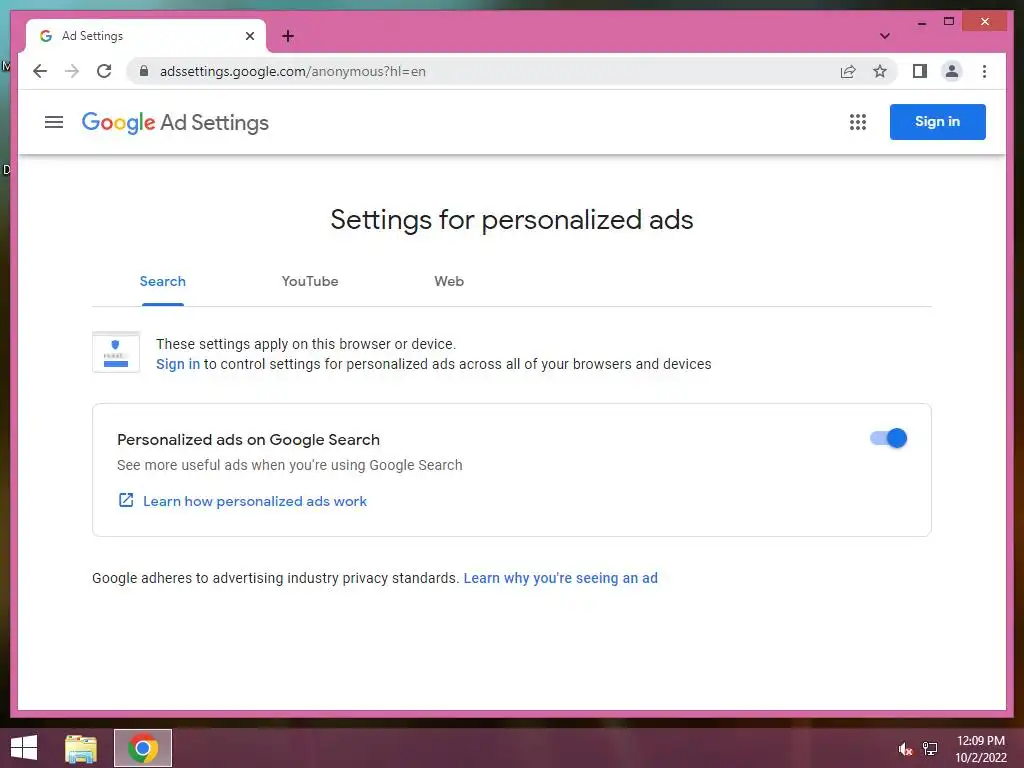Click the tab search chevron
The width and height of the screenshot is (1024, 768).
point(884,36)
